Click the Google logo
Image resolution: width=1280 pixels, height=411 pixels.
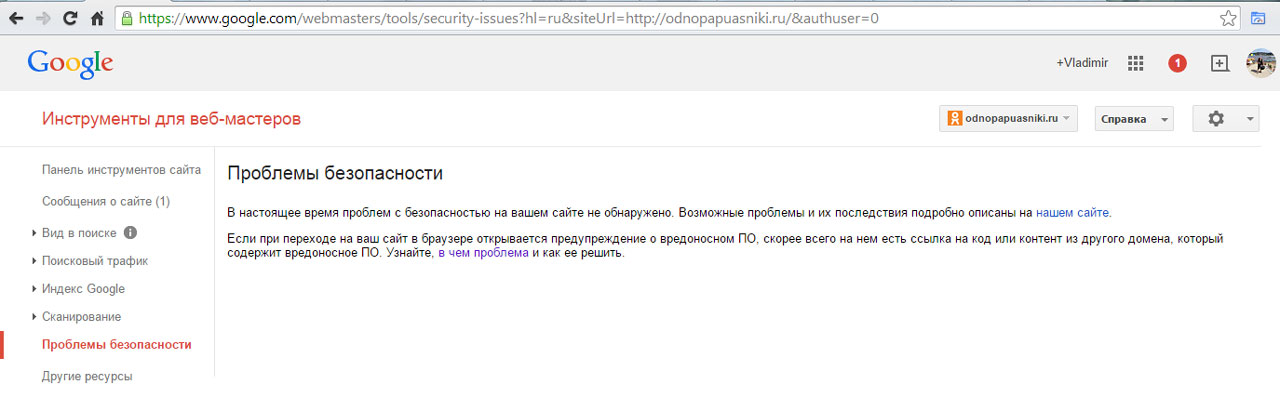[x=70, y=63]
